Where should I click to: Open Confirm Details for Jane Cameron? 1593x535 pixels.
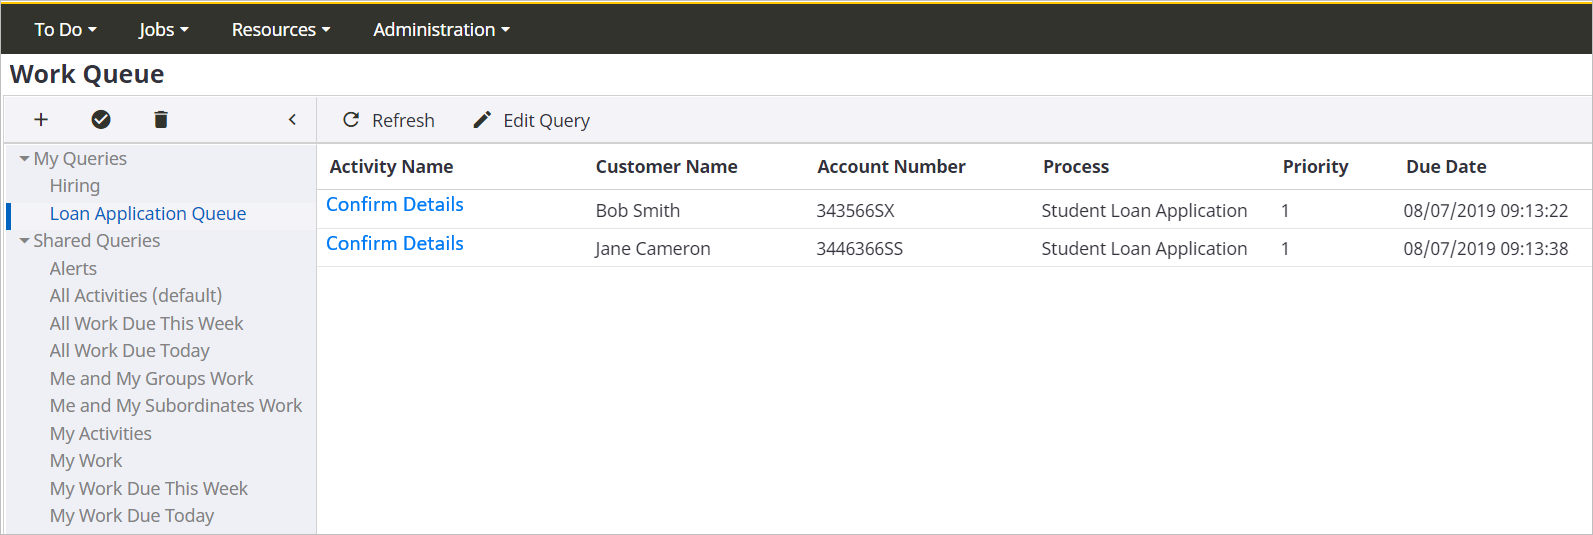(395, 244)
